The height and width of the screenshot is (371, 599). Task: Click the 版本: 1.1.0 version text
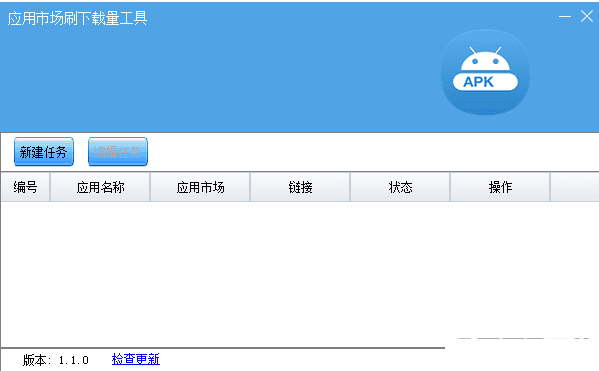tap(56, 360)
